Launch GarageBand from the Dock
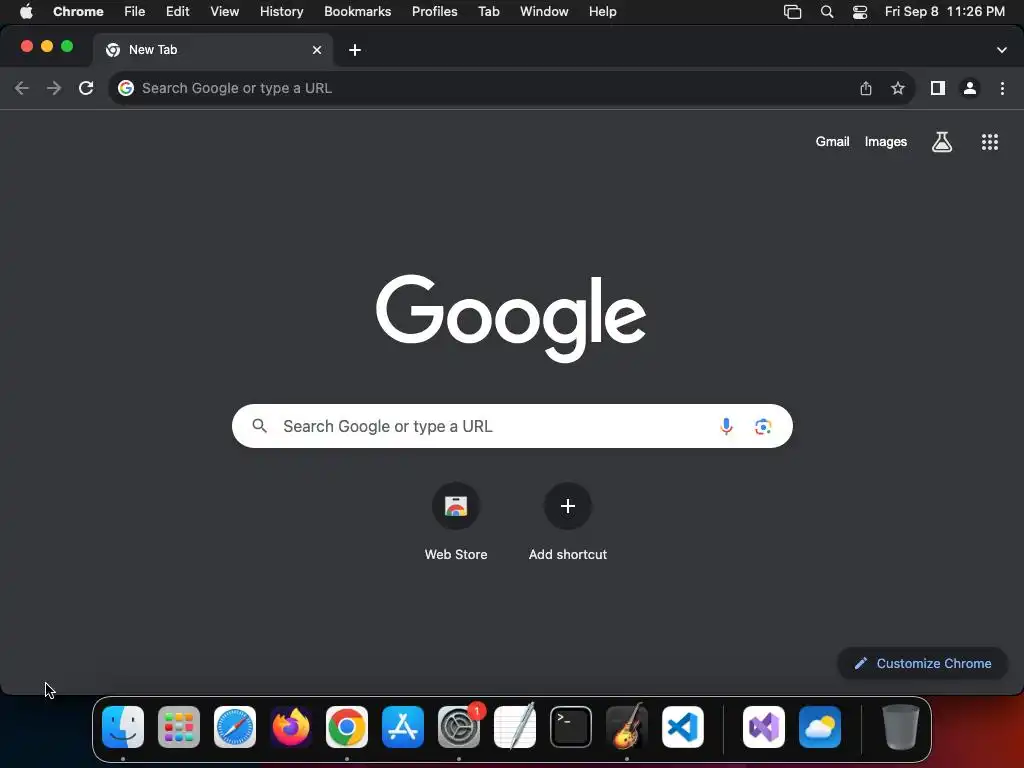Image resolution: width=1024 pixels, height=768 pixels. (x=627, y=727)
